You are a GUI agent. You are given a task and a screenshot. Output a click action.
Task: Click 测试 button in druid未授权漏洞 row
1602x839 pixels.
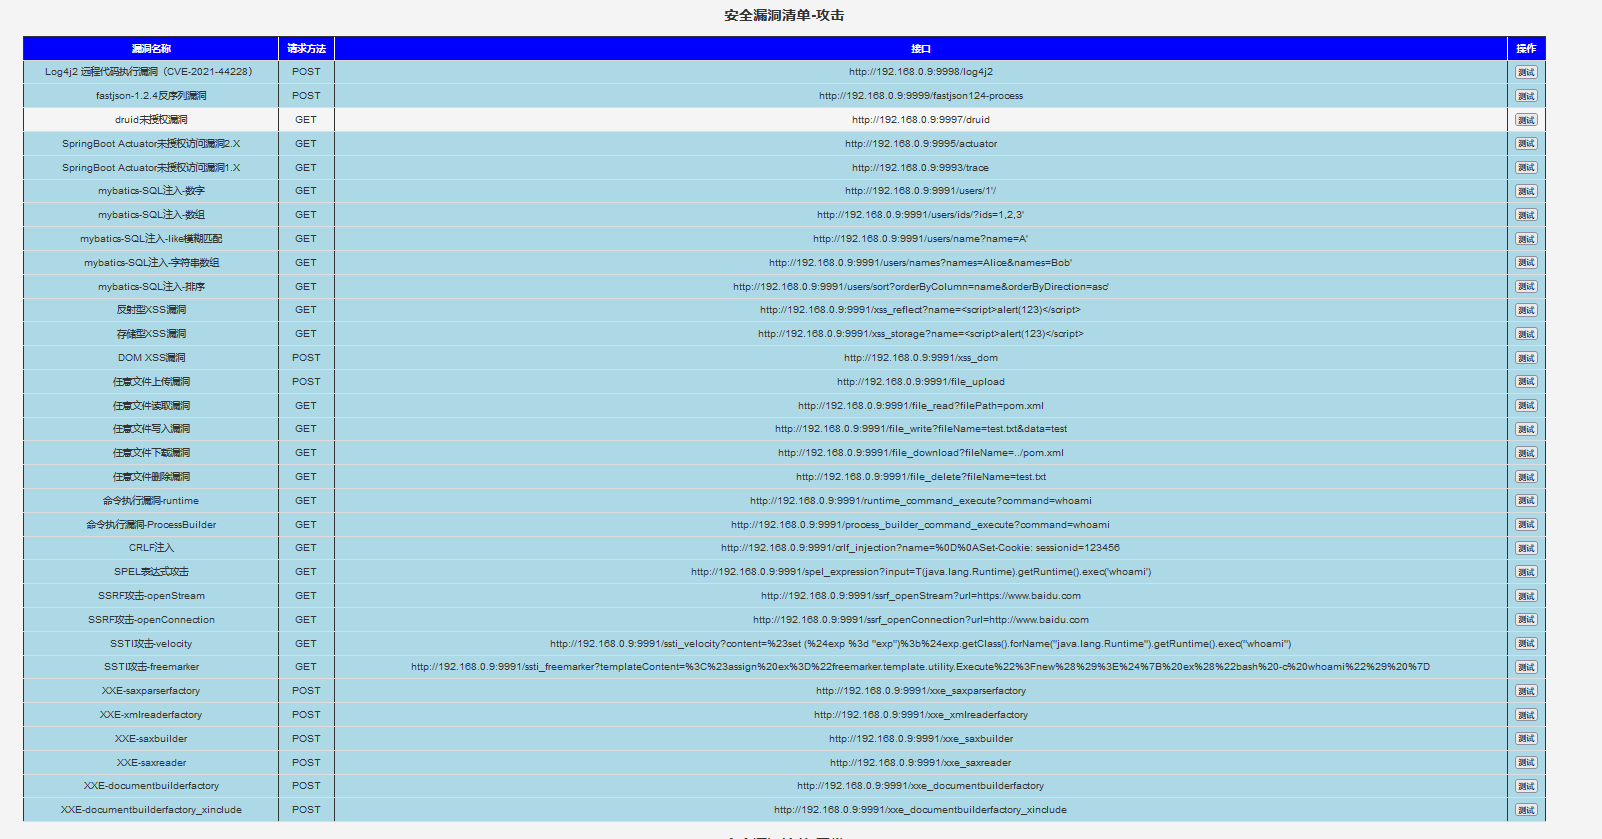pos(1526,120)
